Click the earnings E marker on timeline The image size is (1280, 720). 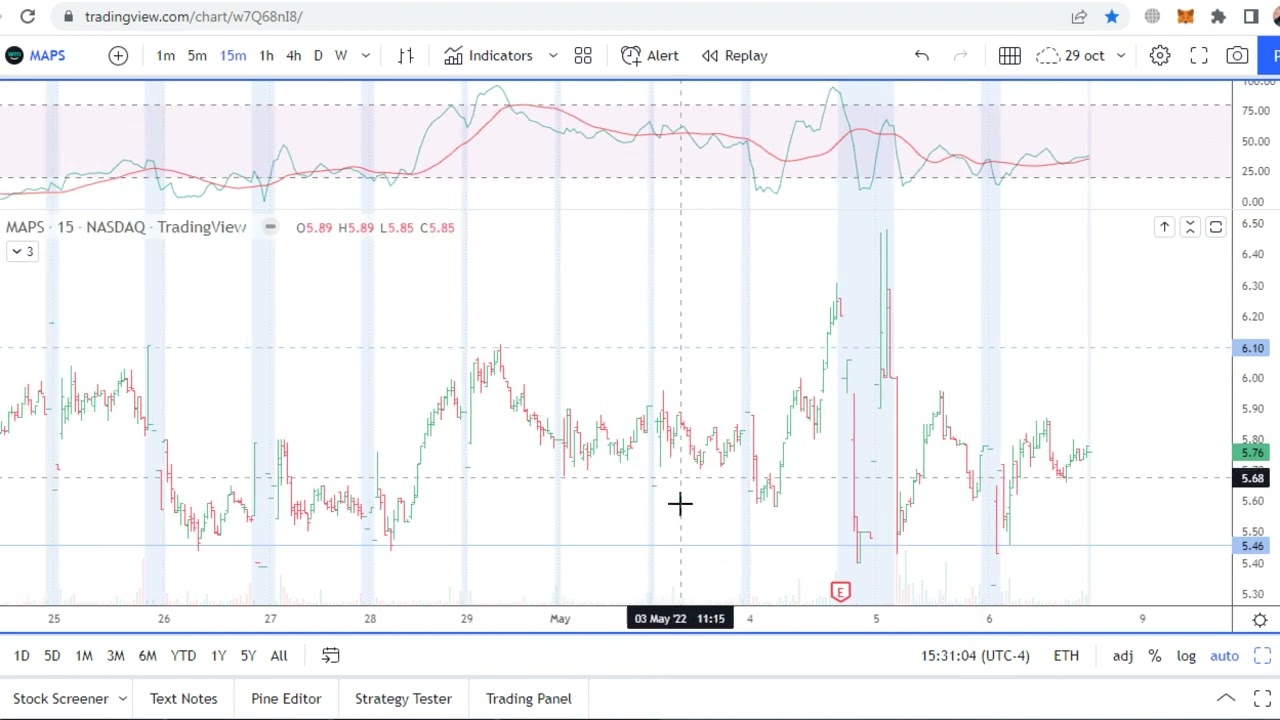pos(840,592)
